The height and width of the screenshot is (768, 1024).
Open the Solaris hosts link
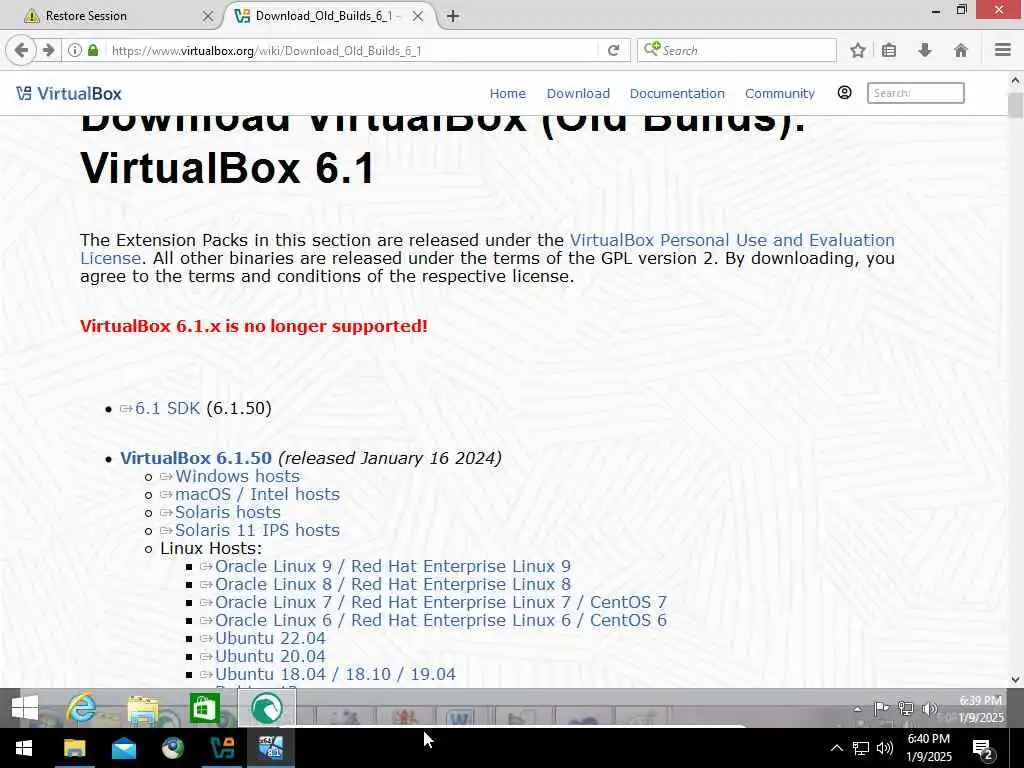click(x=227, y=512)
